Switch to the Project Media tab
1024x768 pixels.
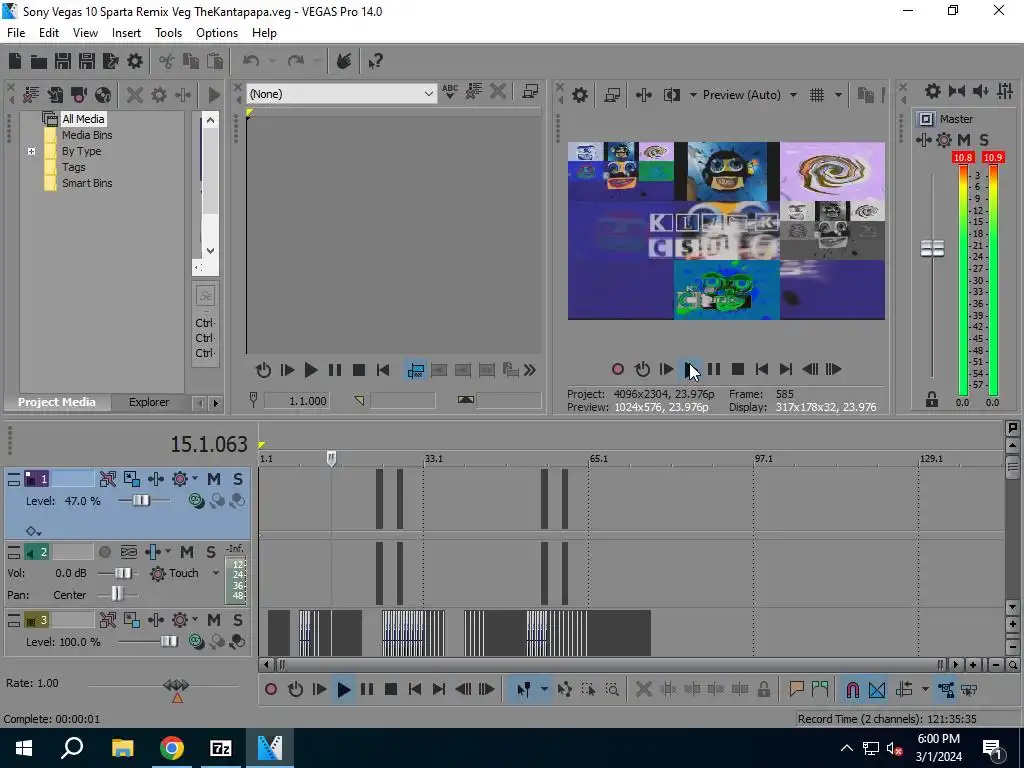(x=57, y=402)
